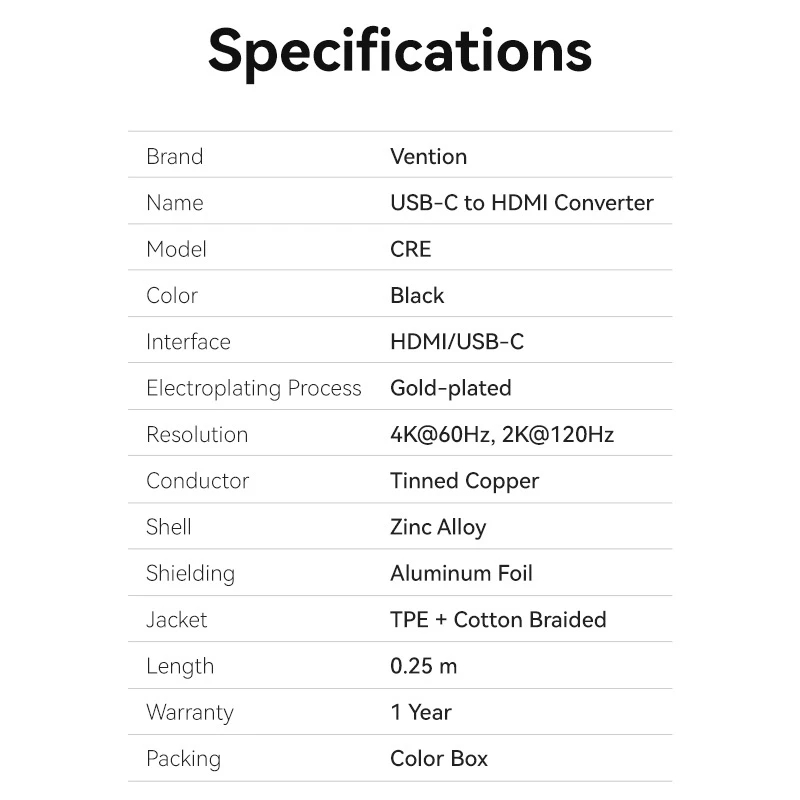Click the Electroplating Process label

pyautogui.click(x=253, y=388)
